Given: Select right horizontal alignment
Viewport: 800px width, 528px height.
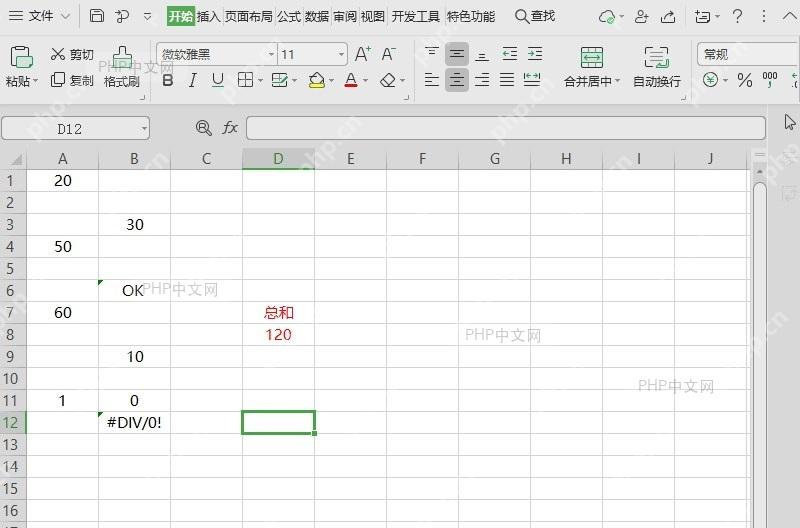Looking at the screenshot, I should tap(482, 80).
